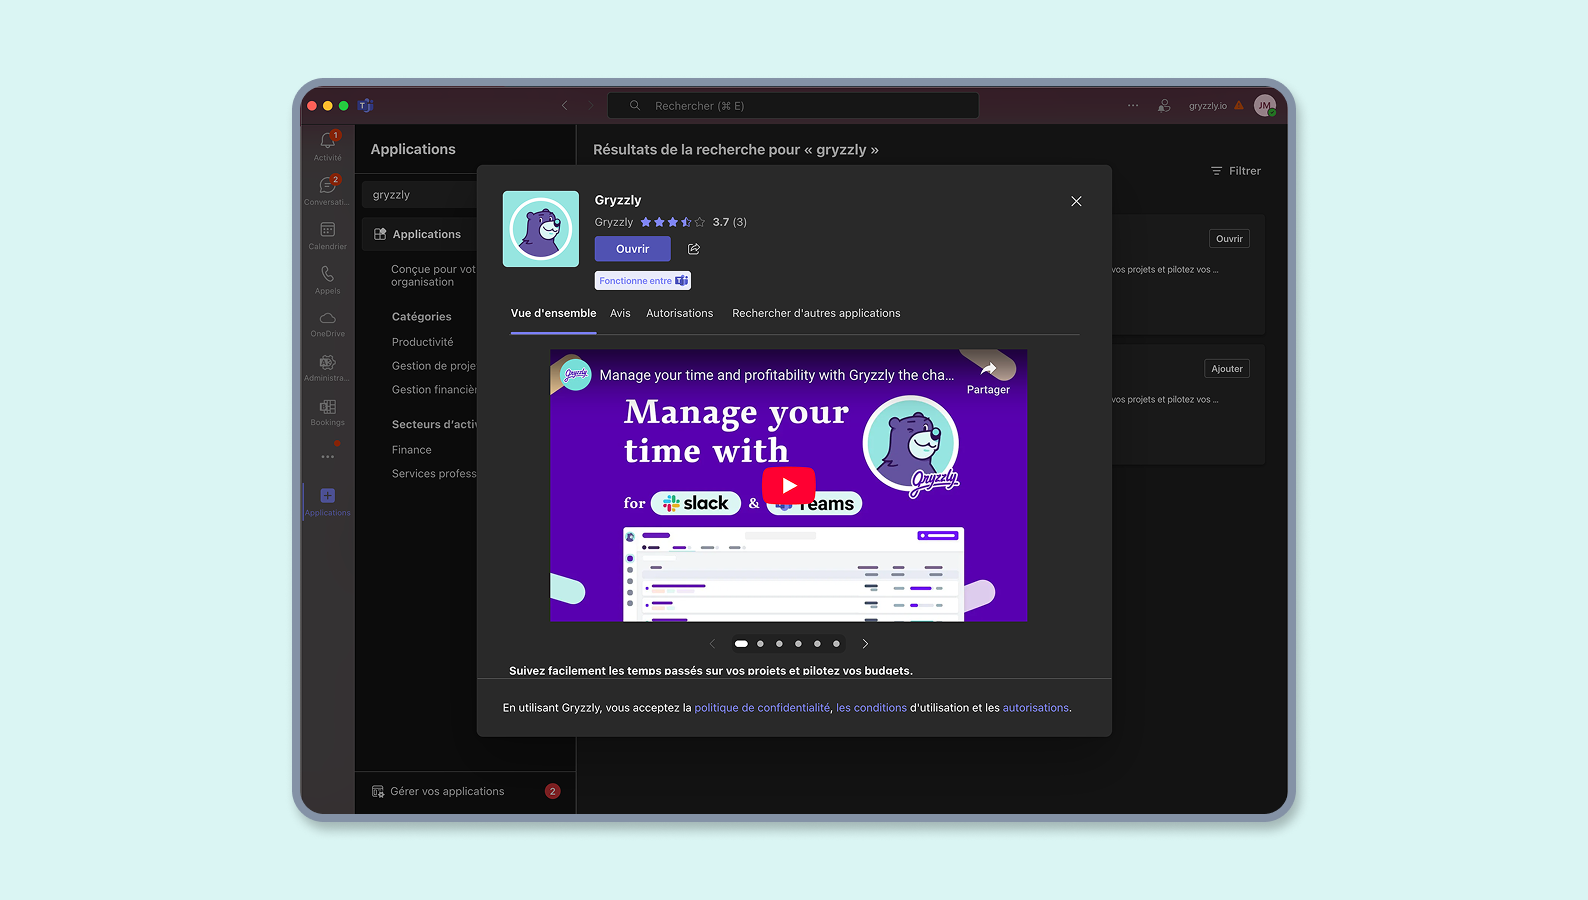Open the les conditions link
The width and height of the screenshot is (1588, 900).
tap(872, 708)
